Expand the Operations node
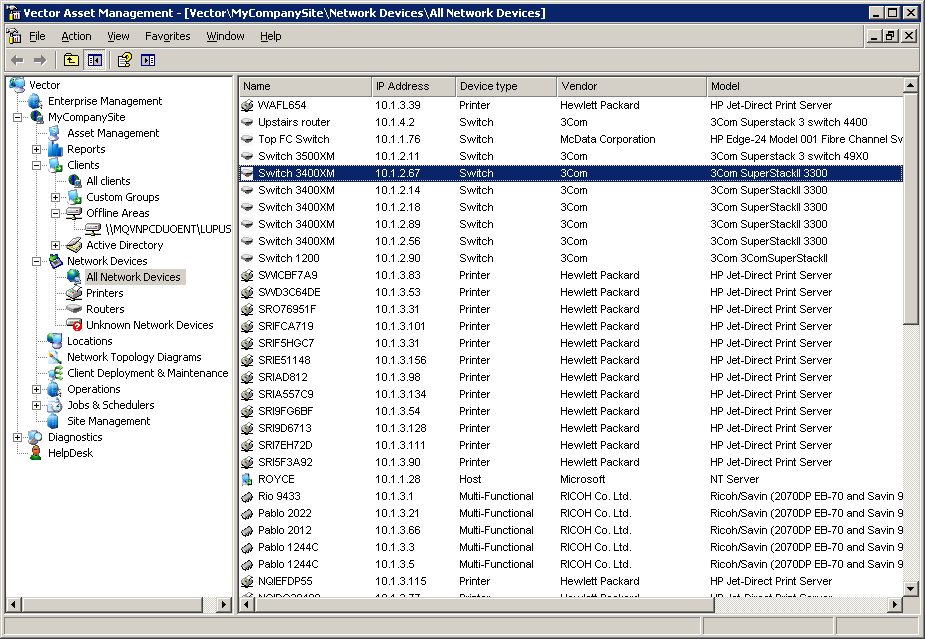This screenshot has width=925, height=639. coord(36,389)
